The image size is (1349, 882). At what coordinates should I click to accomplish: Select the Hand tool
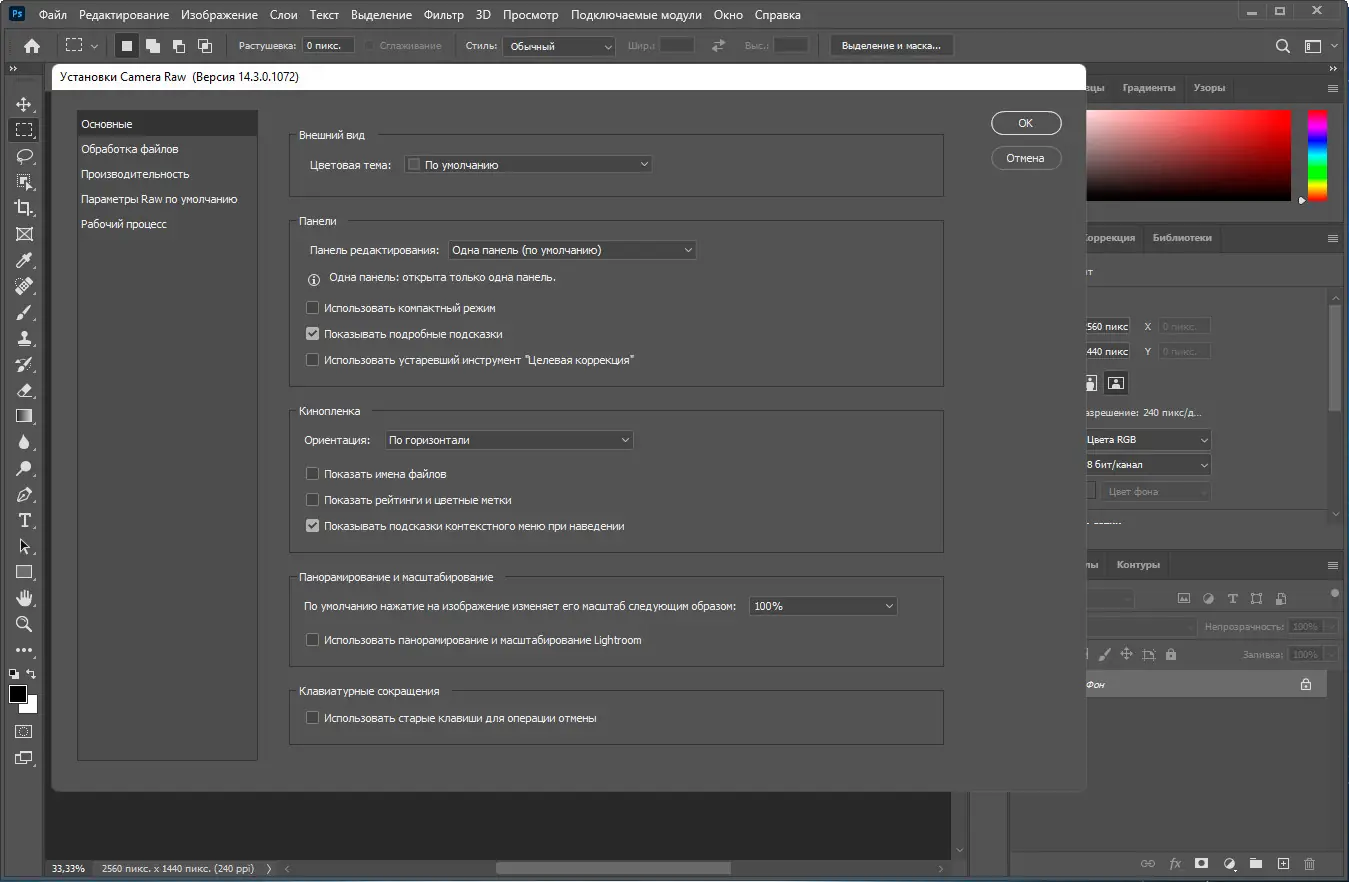click(x=24, y=598)
